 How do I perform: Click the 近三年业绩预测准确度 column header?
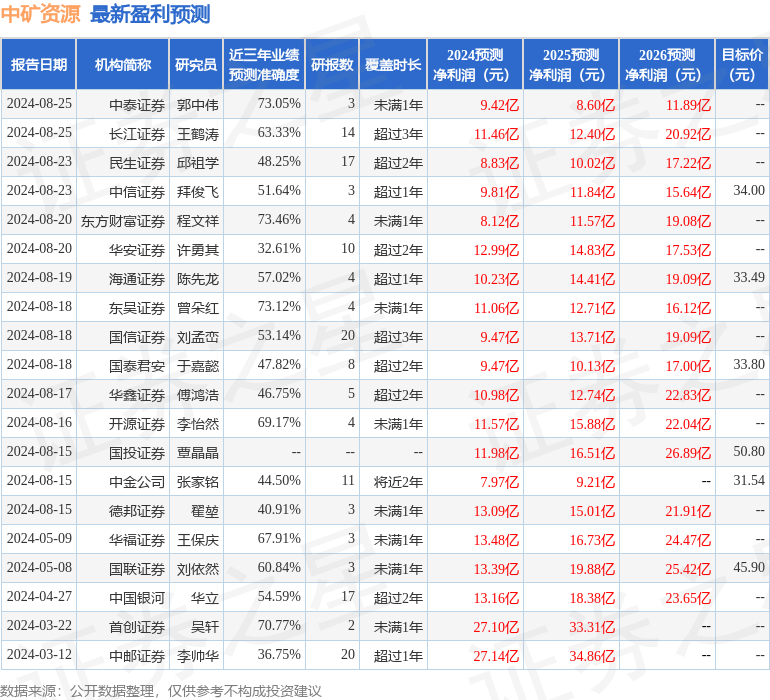coord(264,65)
